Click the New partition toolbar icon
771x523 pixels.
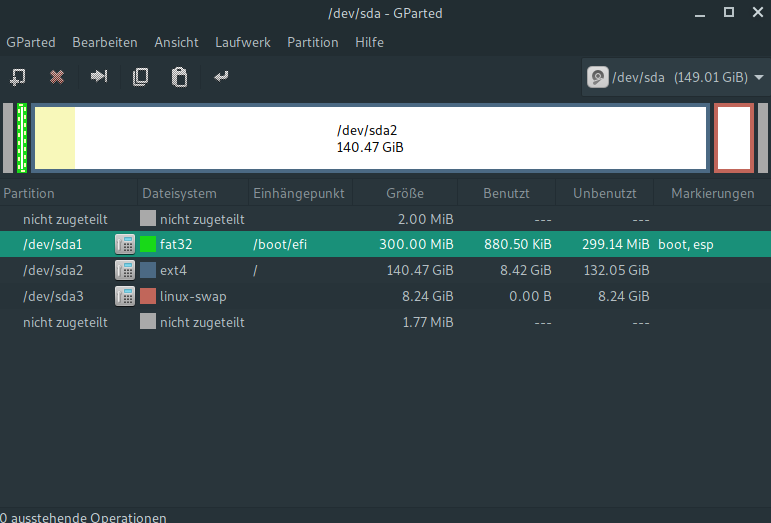[x=18, y=77]
